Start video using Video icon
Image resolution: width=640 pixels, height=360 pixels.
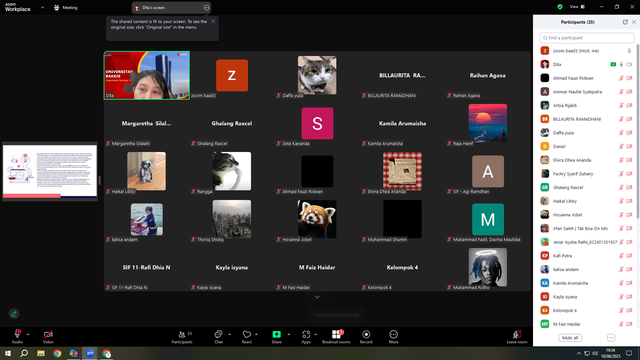pos(48,334)
